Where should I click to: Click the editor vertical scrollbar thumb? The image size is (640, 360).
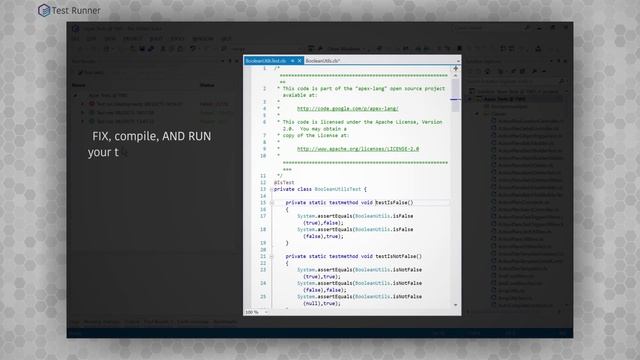[x=456, y=95]
